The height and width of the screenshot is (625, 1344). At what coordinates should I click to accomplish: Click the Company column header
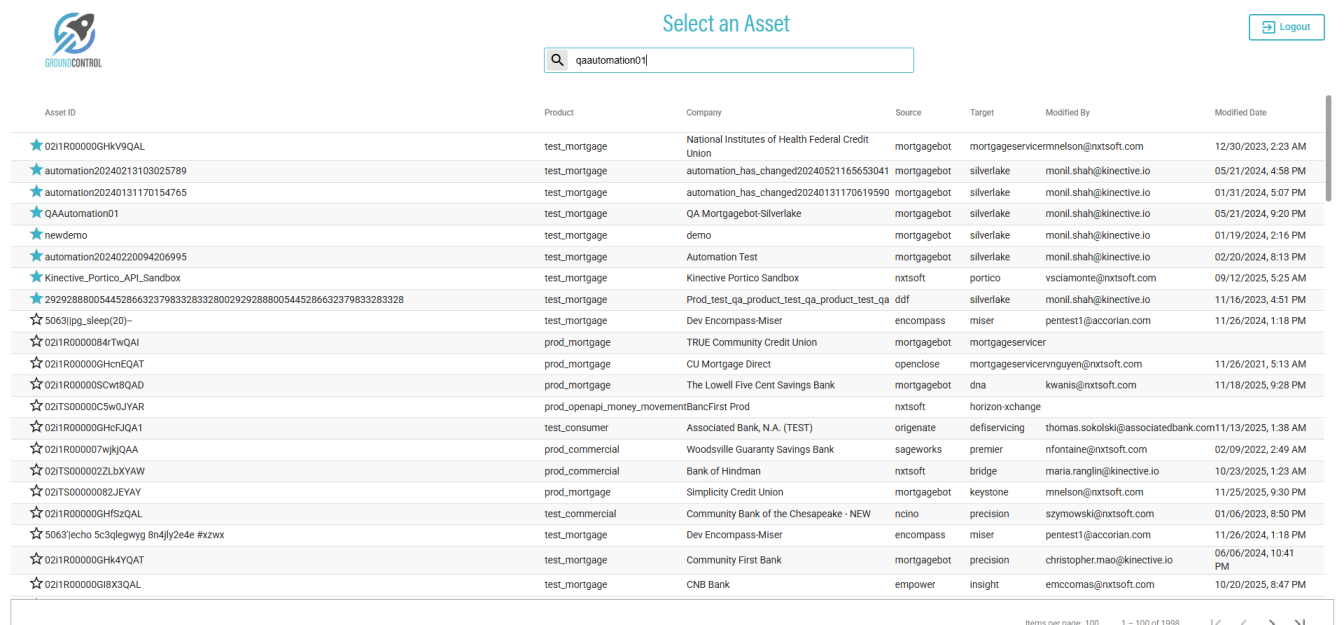pos(703,113)
